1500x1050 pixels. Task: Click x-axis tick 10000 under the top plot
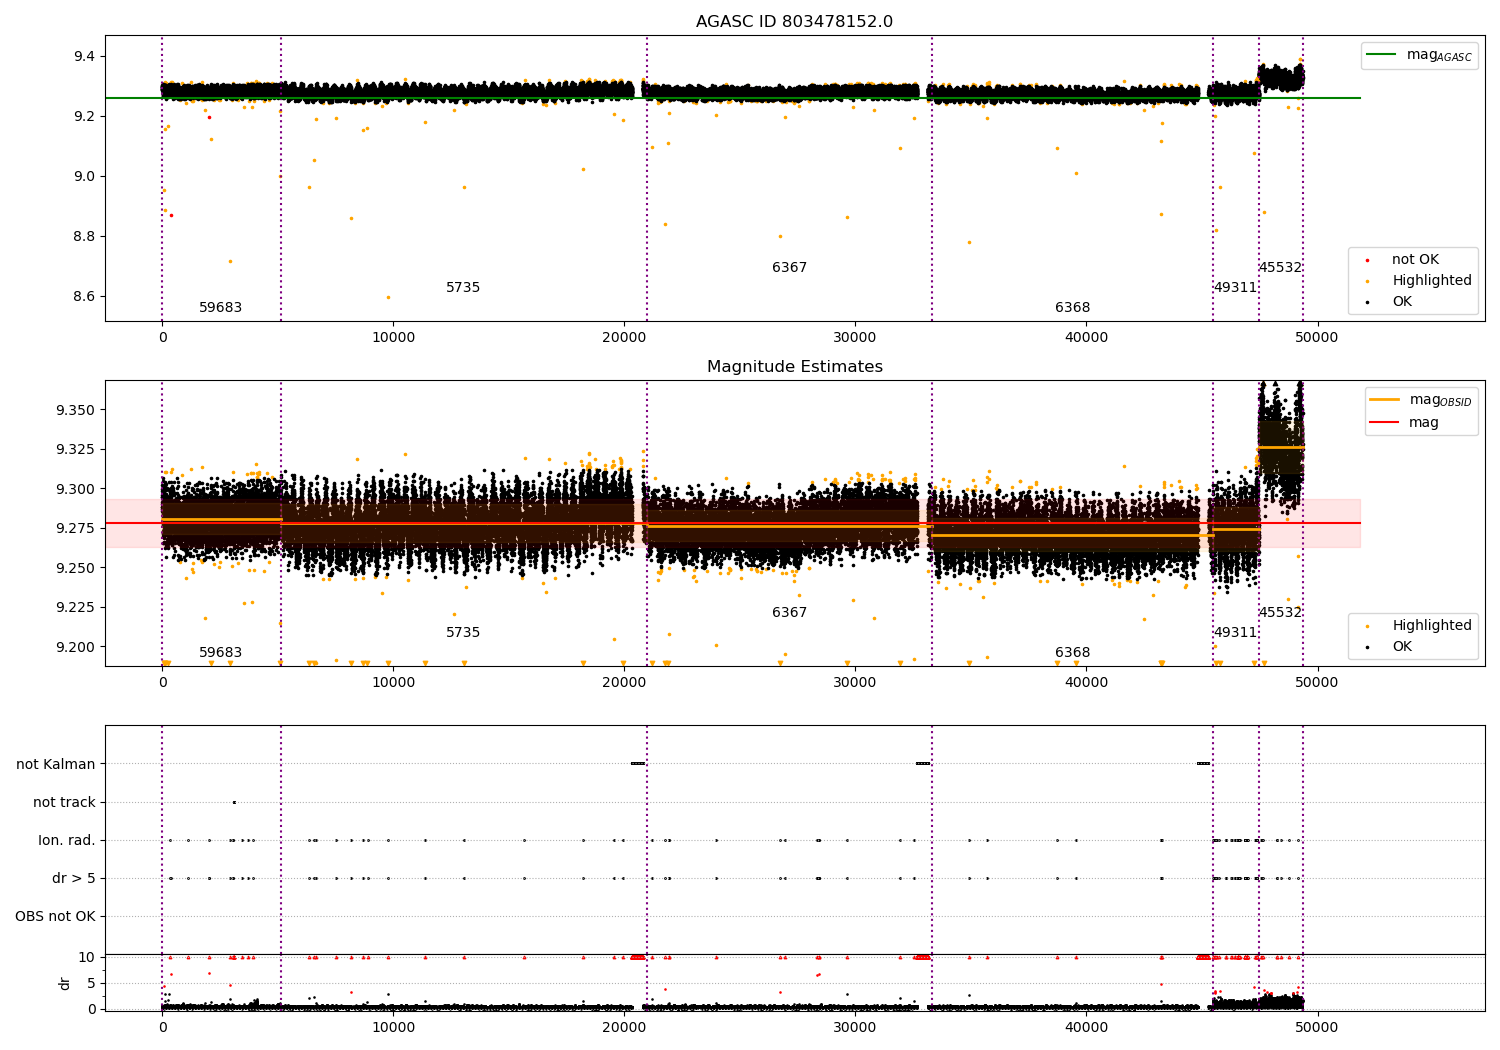[393, 338]
